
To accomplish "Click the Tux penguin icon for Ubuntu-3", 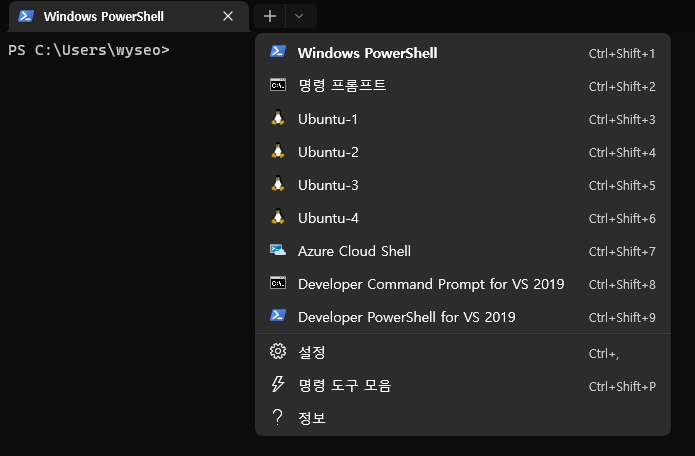I will [278, 184].
